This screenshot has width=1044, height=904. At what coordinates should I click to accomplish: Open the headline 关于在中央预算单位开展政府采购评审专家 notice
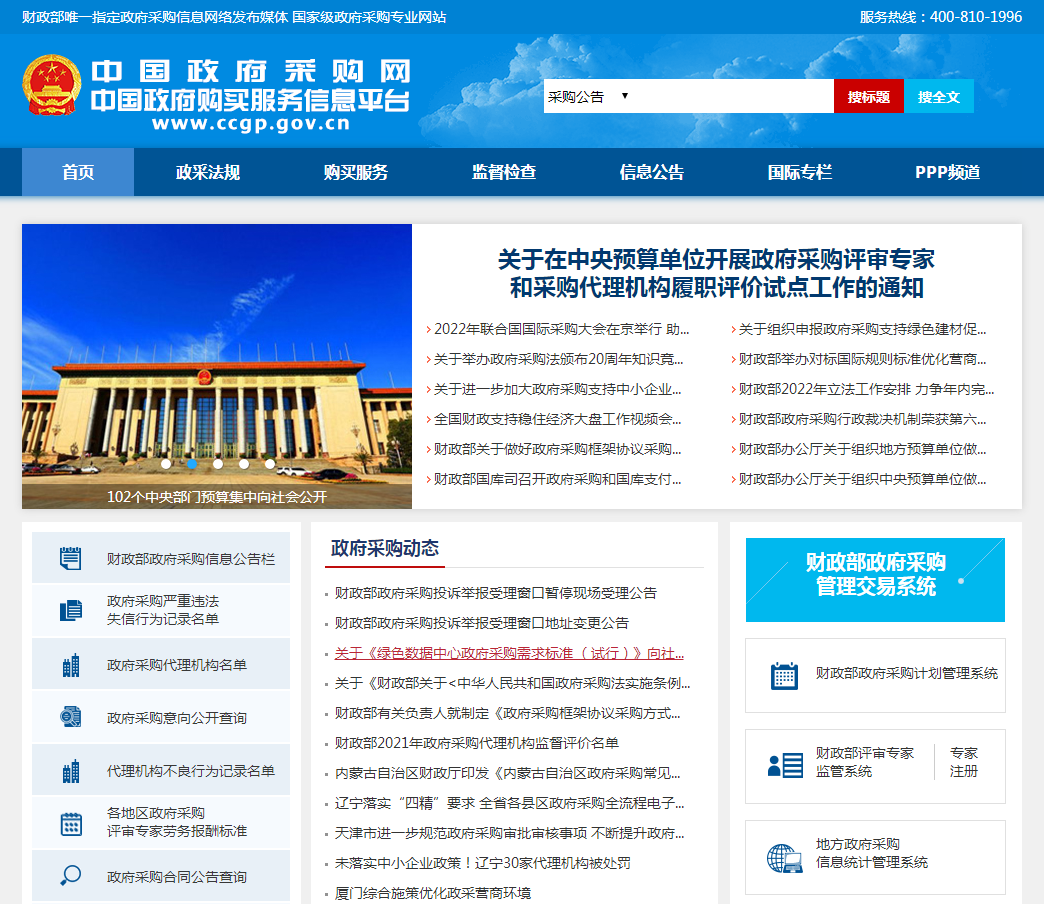pos(716,273)
